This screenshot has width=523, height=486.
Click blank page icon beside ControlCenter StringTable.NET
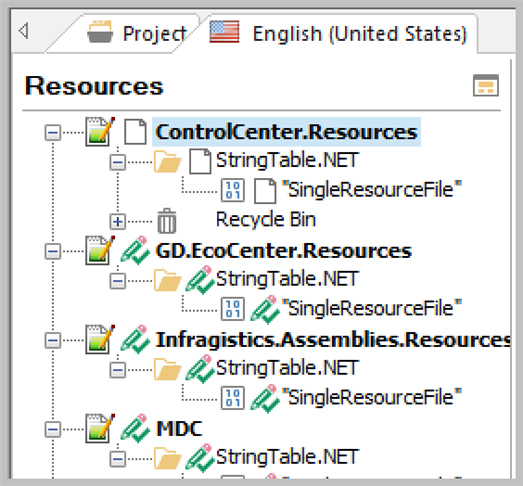200,162
